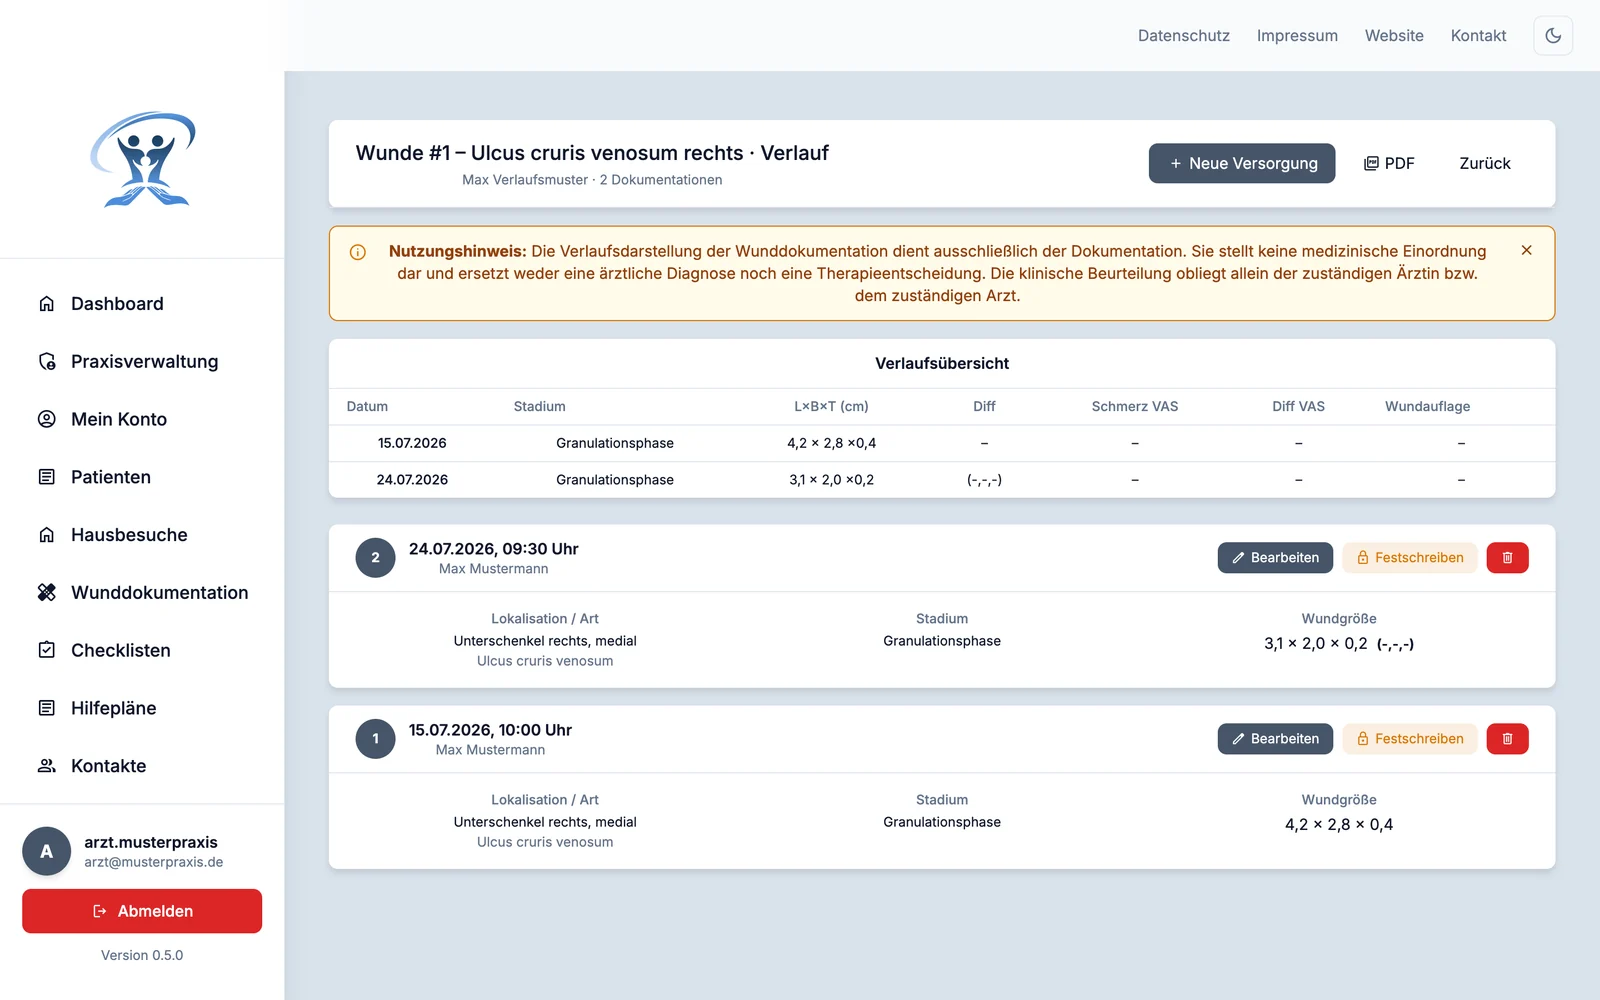Edit the 24.07.2026 entry with Bearbeiten
This screenshot has height=1000, width=1600.
coord(1275,558)
